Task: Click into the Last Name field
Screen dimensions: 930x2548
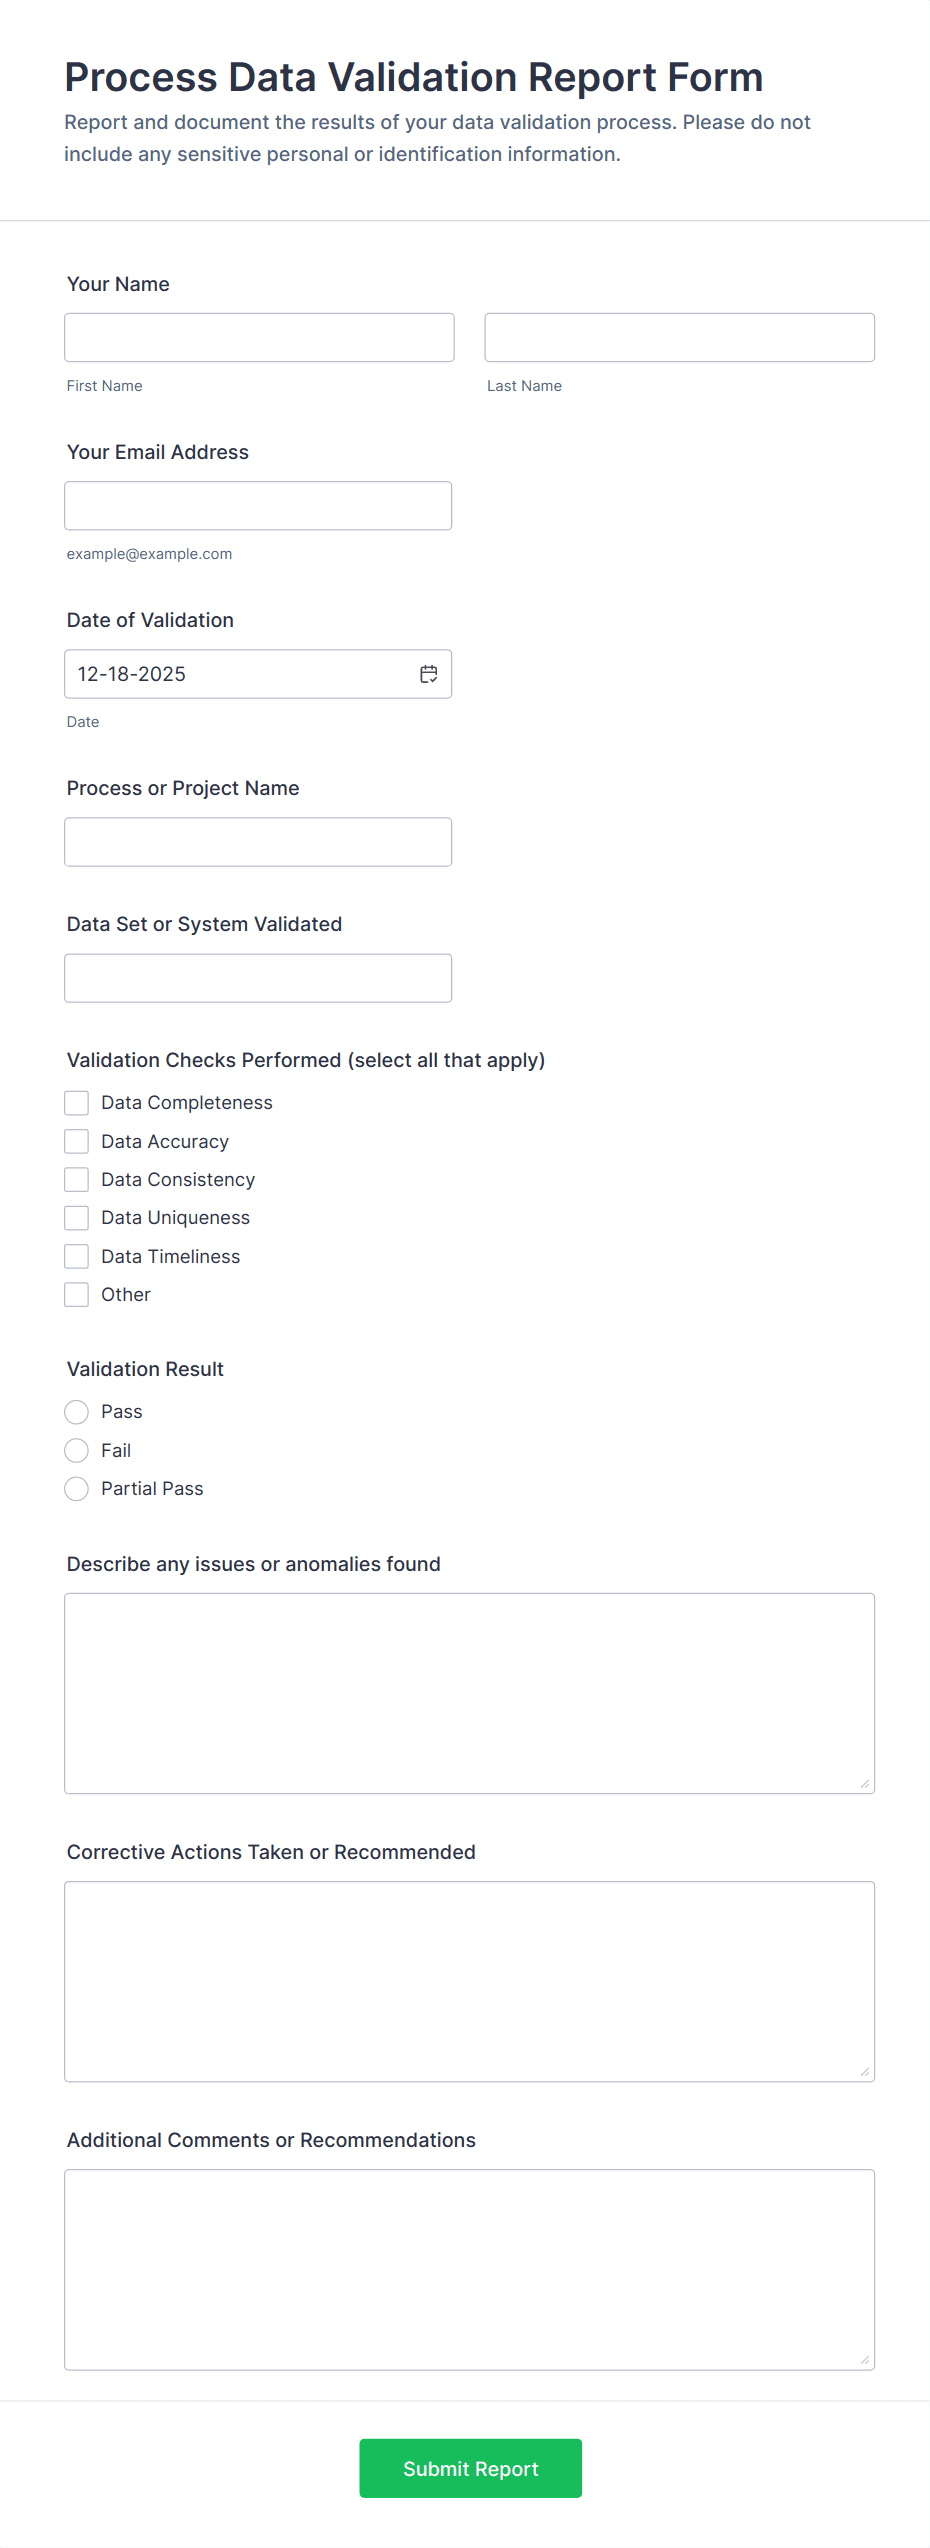Action: click(679, 337)
